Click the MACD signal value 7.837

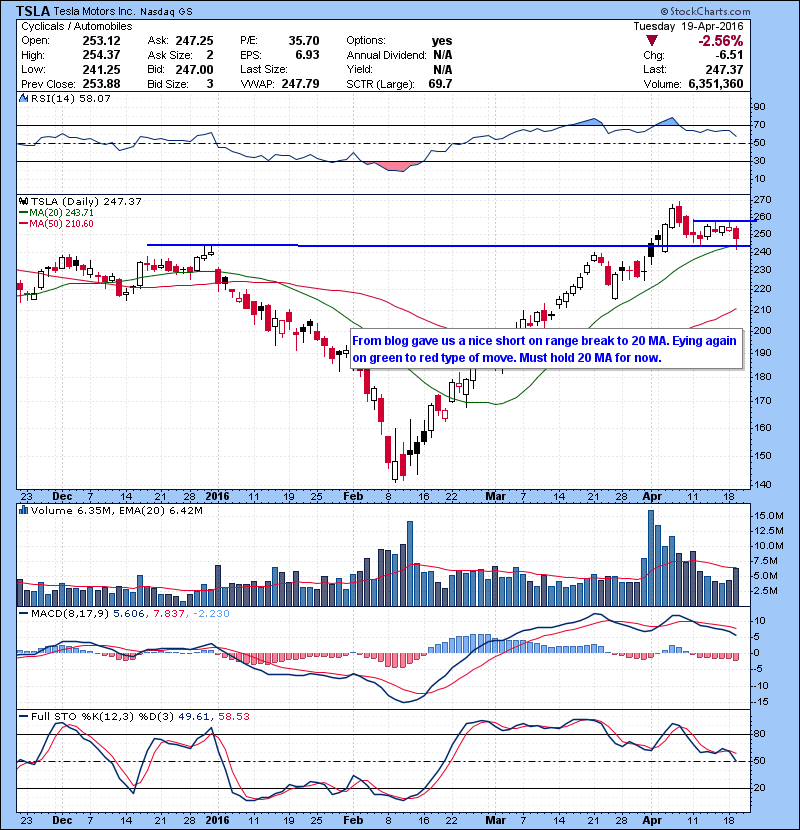coord(169,614)
